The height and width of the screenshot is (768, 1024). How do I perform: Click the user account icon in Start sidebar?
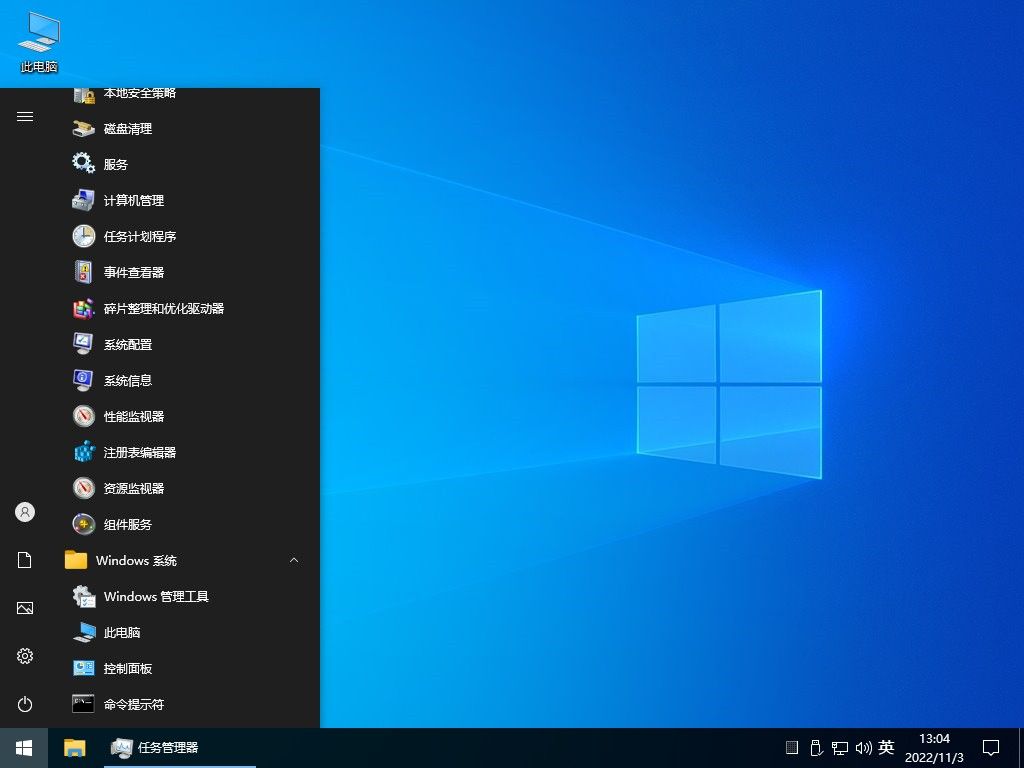[25, 512]
